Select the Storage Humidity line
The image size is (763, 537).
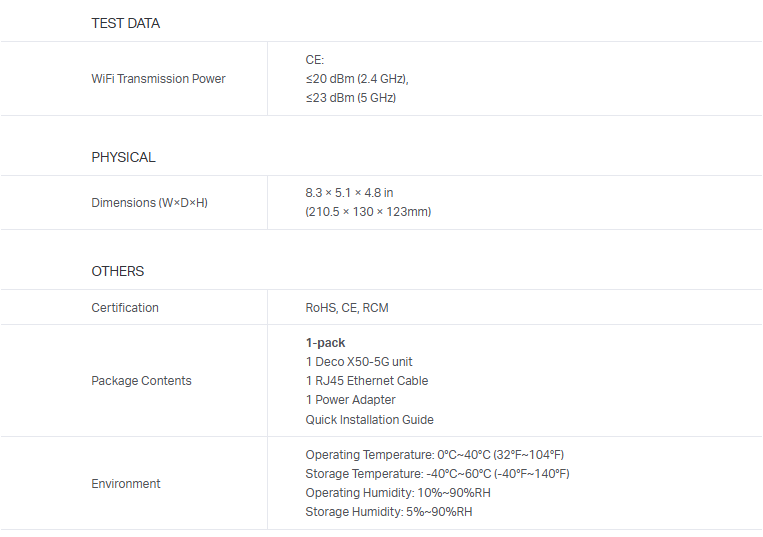click(388, 512)
